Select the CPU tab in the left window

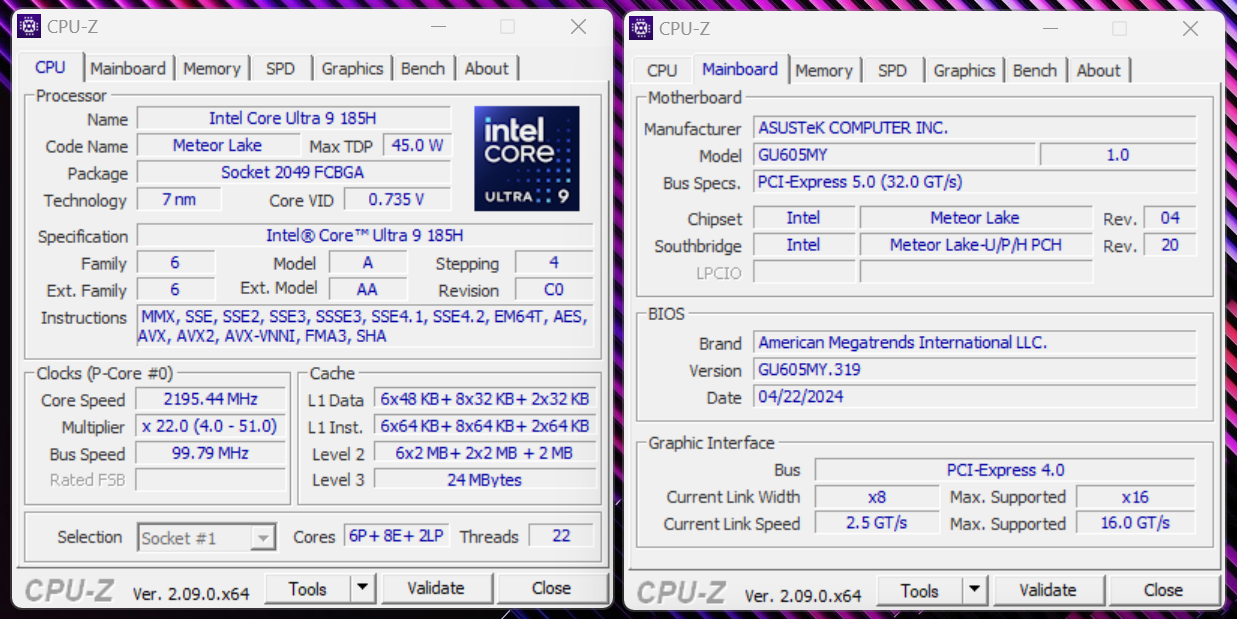click(x=50, y=67)
